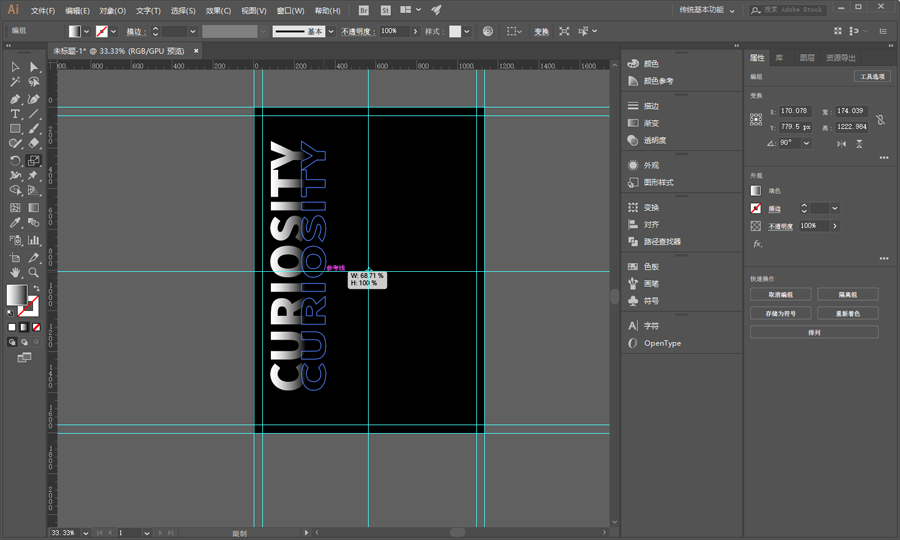Open the 符号 (Symbols) panel
The image size is (900, 540).
tap(651, 300)
